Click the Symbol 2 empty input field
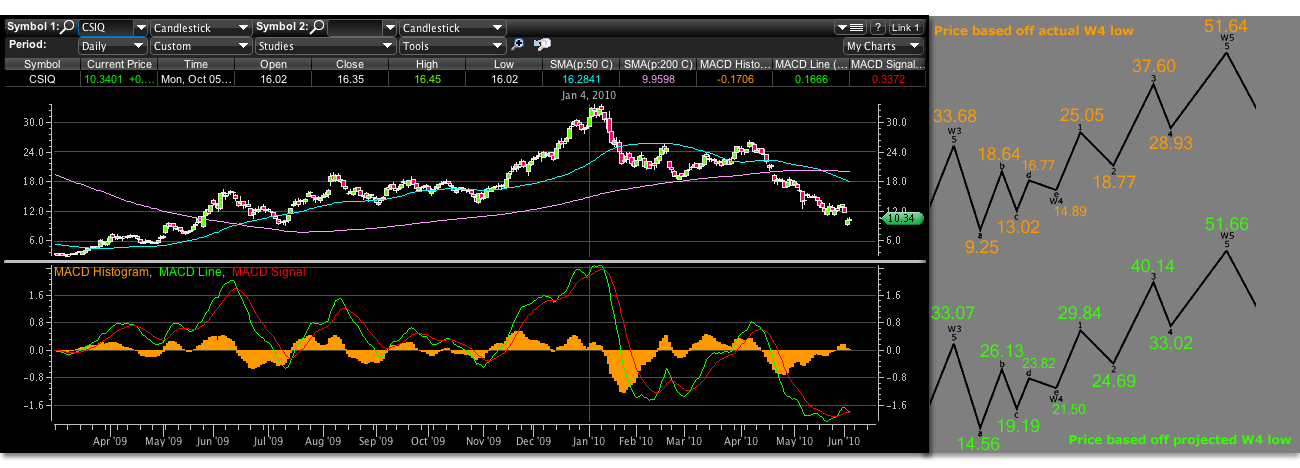This screenshot has width=1300, height=468. [x=353, y=28]
